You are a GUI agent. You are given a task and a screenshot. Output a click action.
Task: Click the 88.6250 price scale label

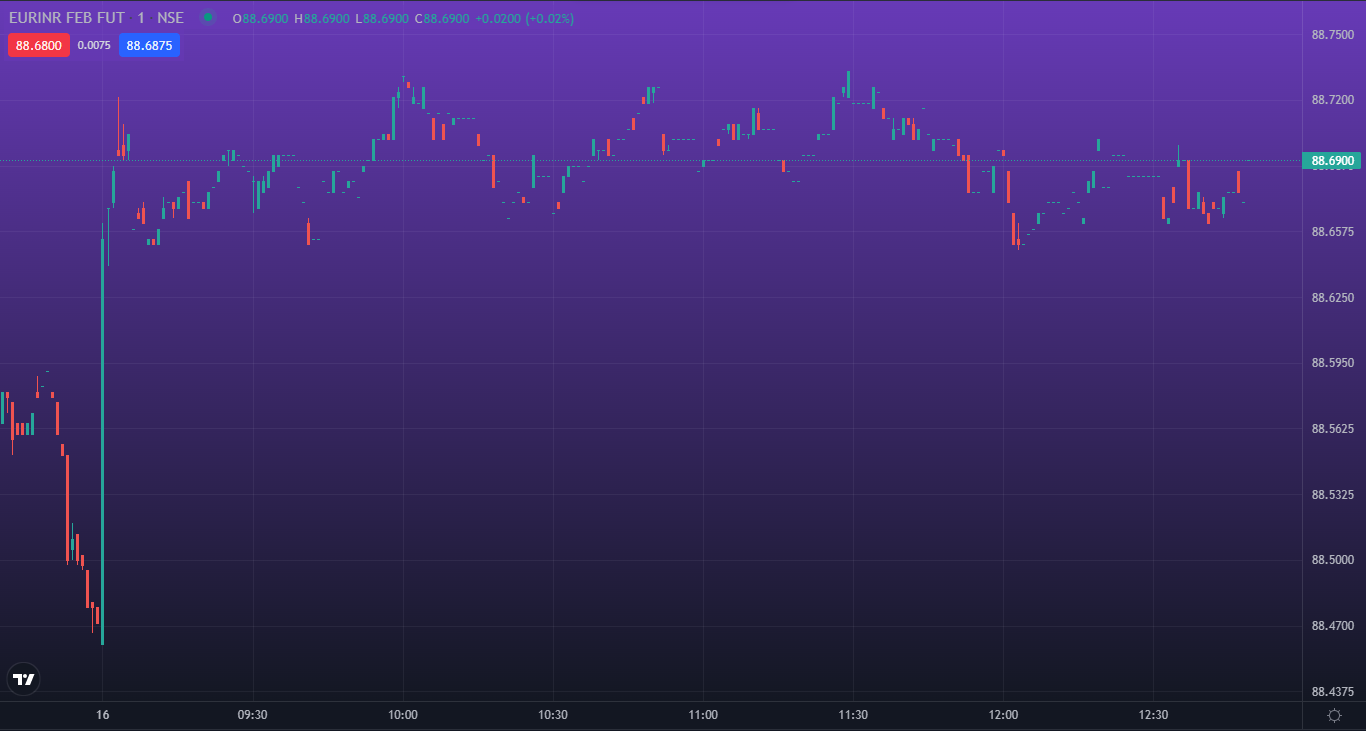tap(1332, 298)
